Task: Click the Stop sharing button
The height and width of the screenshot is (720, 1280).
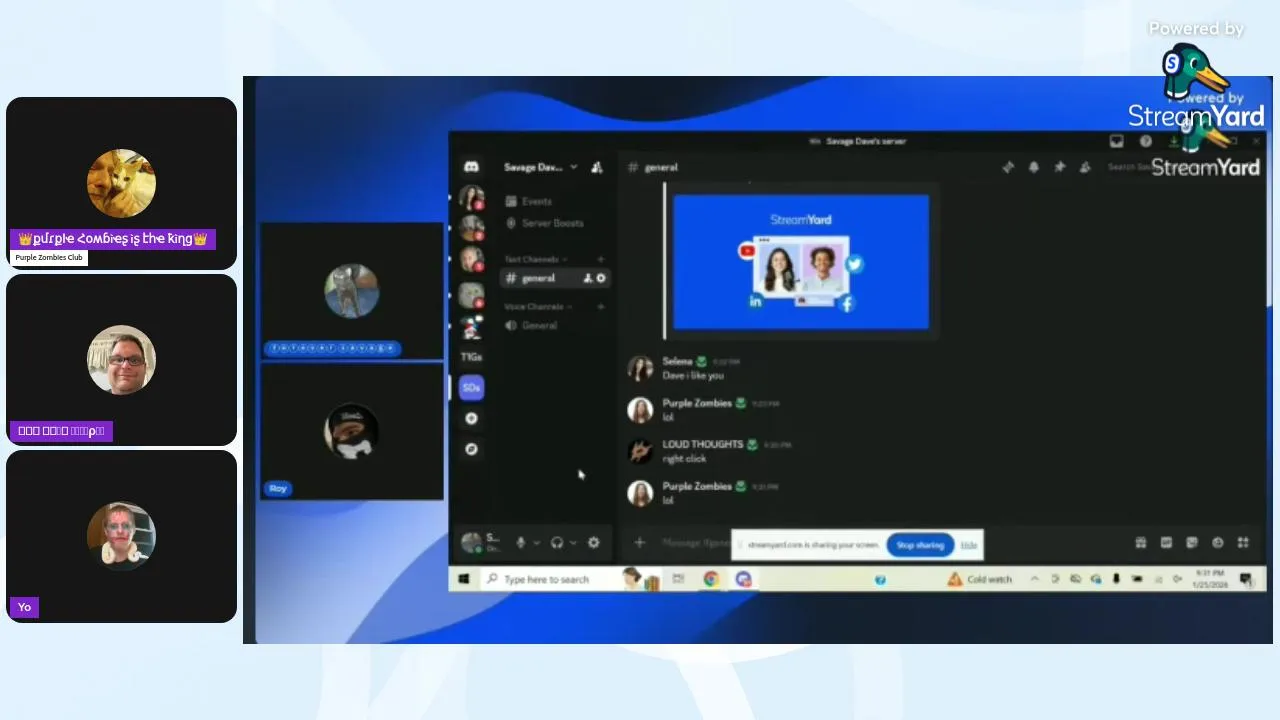Action: [x=920, y=545]
